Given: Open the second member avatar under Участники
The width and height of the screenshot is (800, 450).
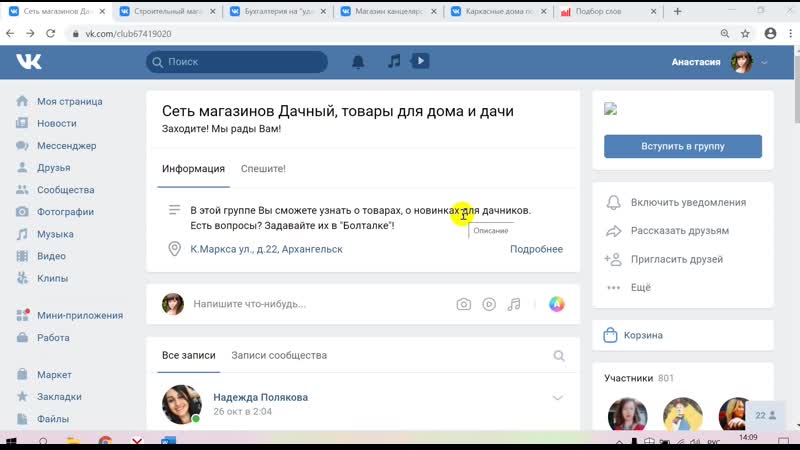Looking at the screenshot, I should 683,414.
